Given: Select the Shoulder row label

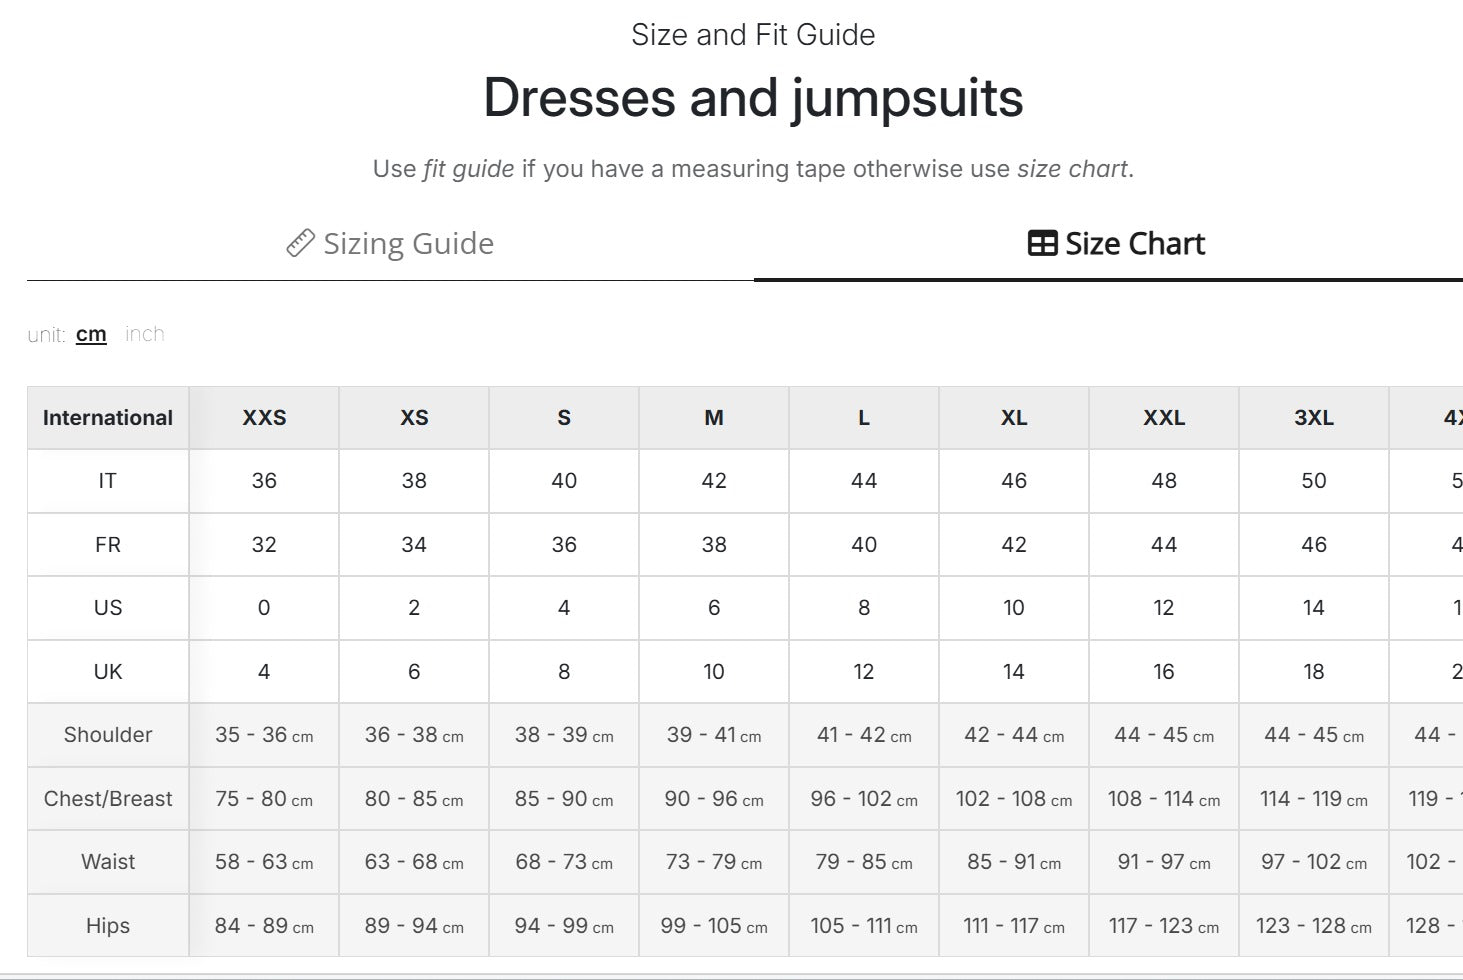Looking at the screenshot, I should 108,735.
